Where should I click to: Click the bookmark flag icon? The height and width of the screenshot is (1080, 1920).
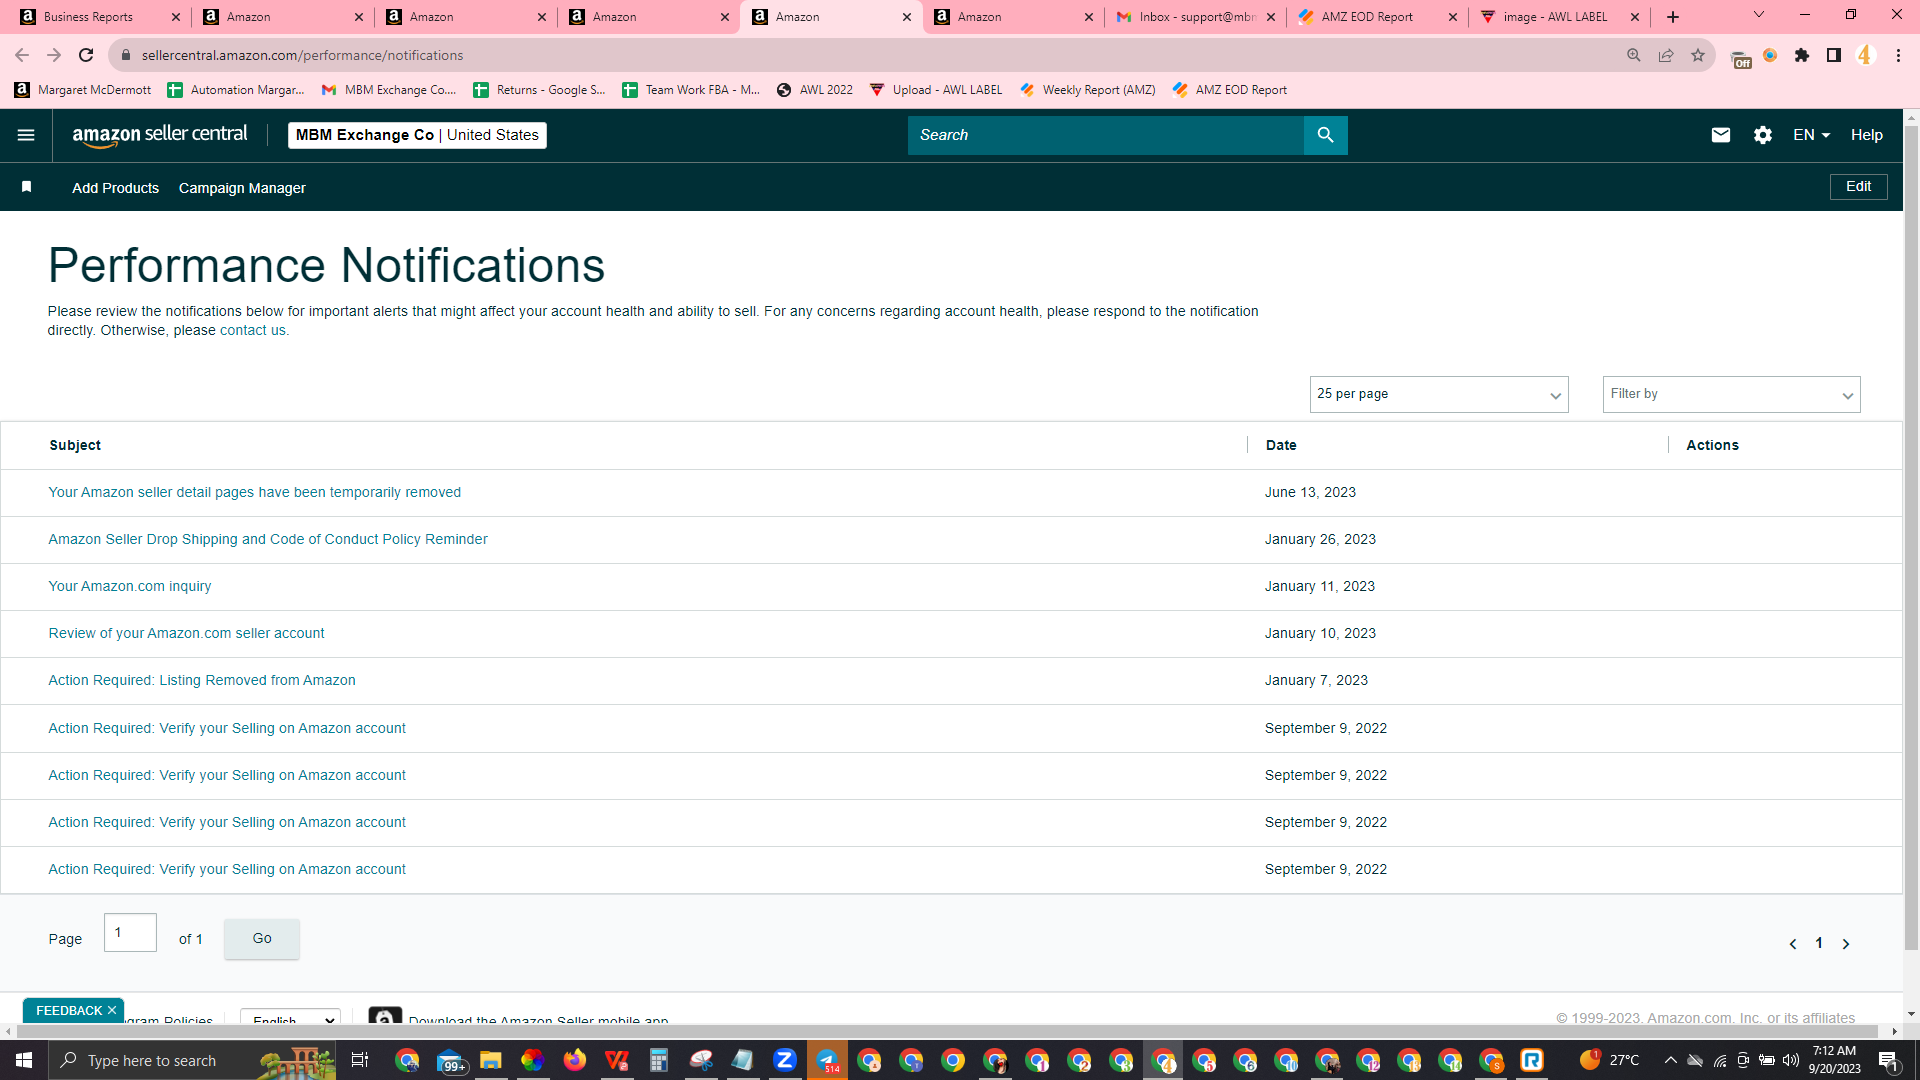pos(27,187)
